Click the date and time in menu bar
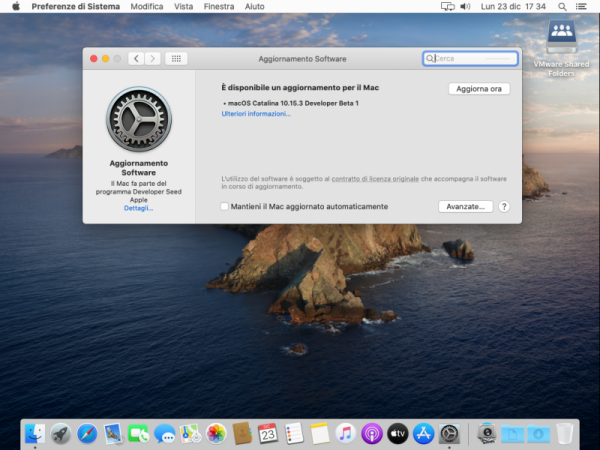The height and width of the screenshot is (450, 600). [513, 7]
